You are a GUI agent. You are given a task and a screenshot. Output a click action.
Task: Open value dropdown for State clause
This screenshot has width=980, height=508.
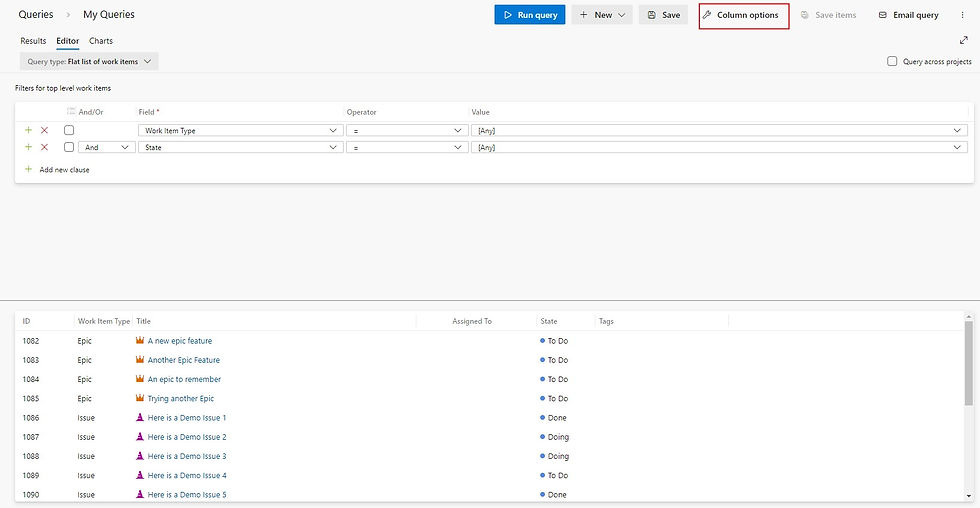tap(719, 147)
